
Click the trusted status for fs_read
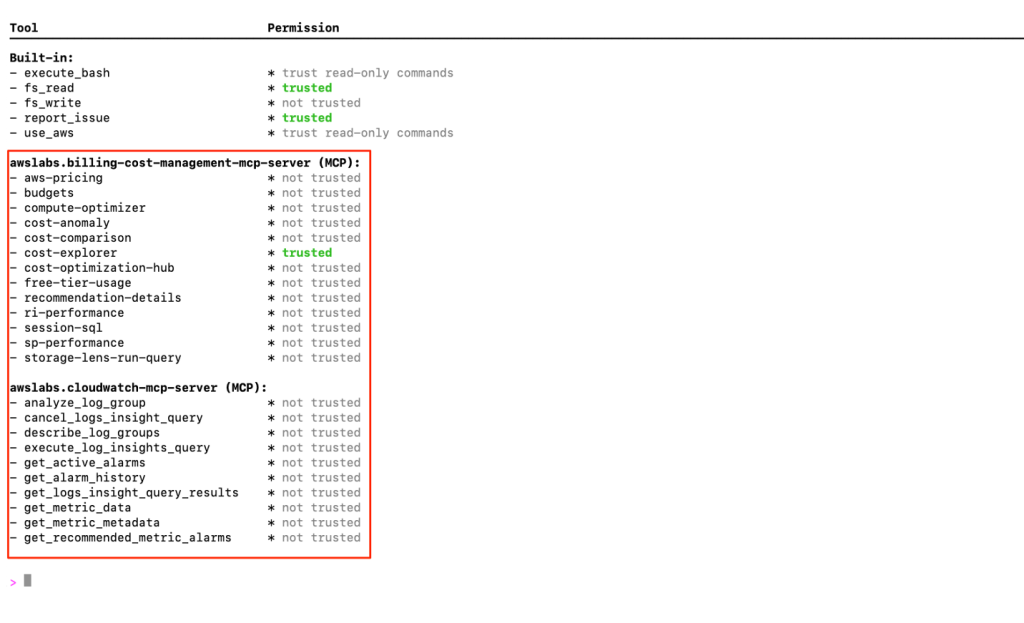(x=307, y=88)
